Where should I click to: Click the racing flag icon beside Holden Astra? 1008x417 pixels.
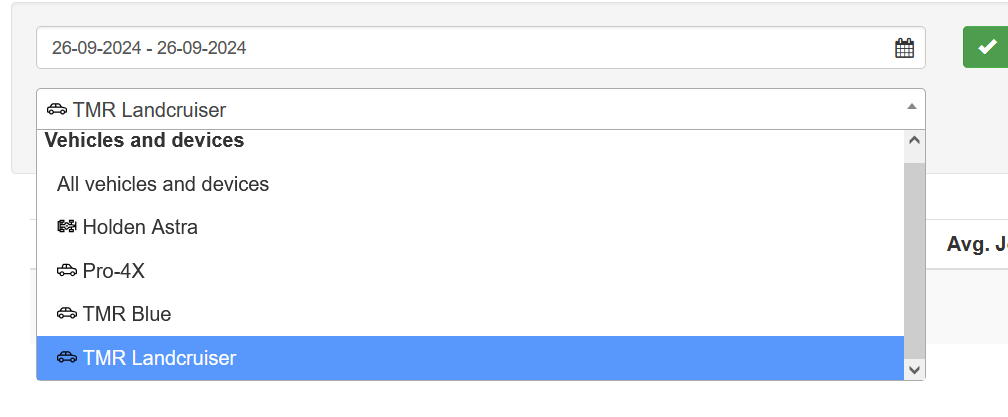pos(67,227)
